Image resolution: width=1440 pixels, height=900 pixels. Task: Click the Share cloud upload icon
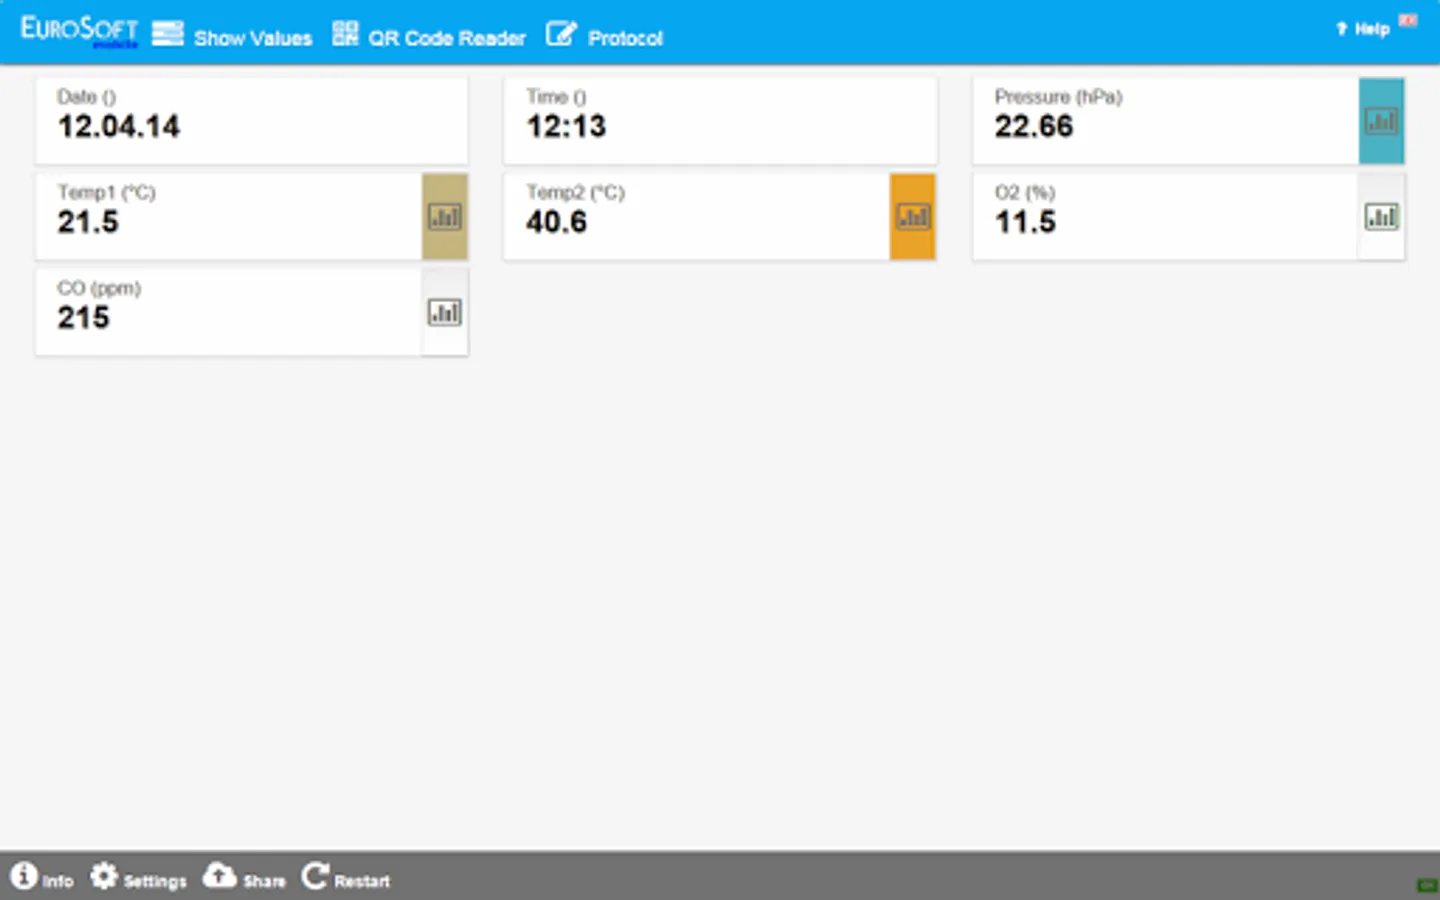pos(220,876)
